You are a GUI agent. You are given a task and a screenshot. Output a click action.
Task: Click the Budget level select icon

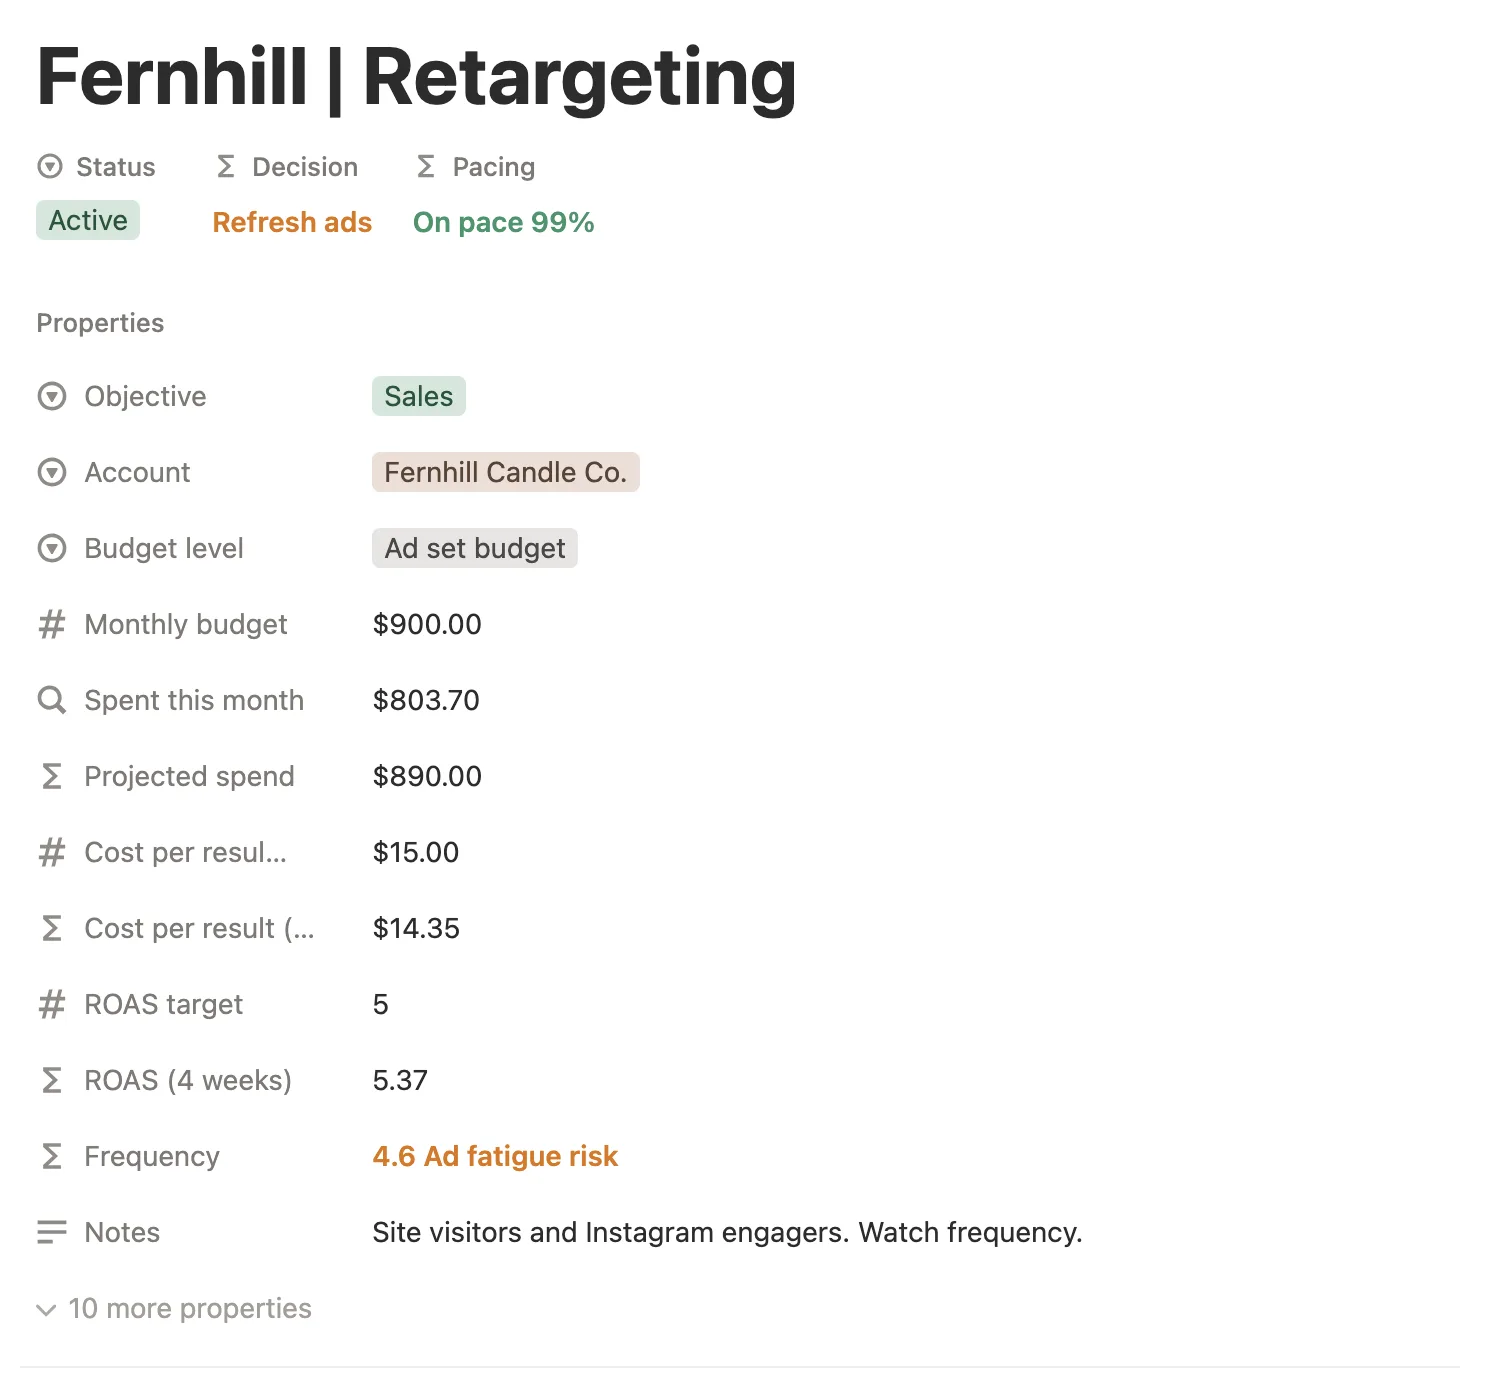click(52, 549)
